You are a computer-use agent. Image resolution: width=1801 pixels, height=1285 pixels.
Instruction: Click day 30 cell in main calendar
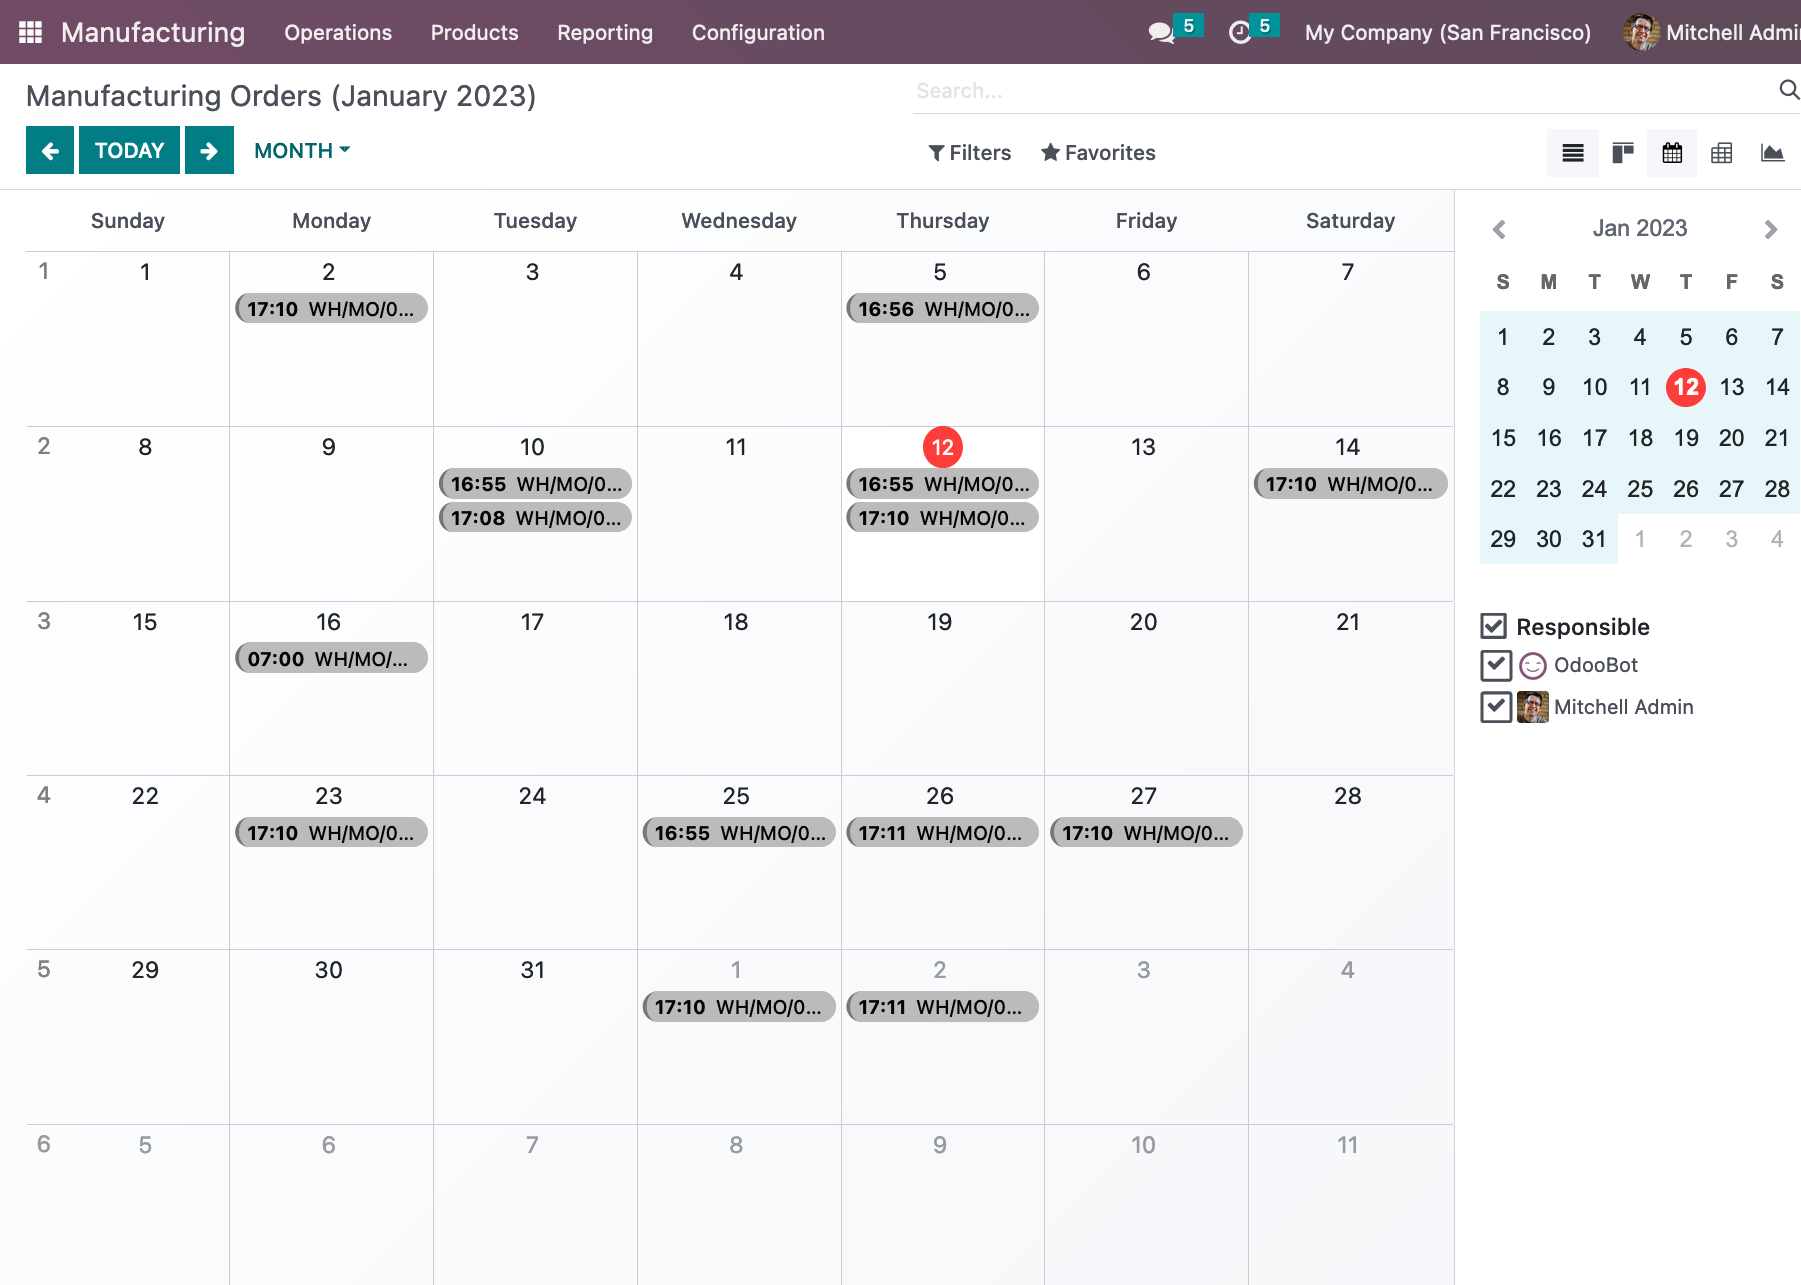tap(331, 1037)
